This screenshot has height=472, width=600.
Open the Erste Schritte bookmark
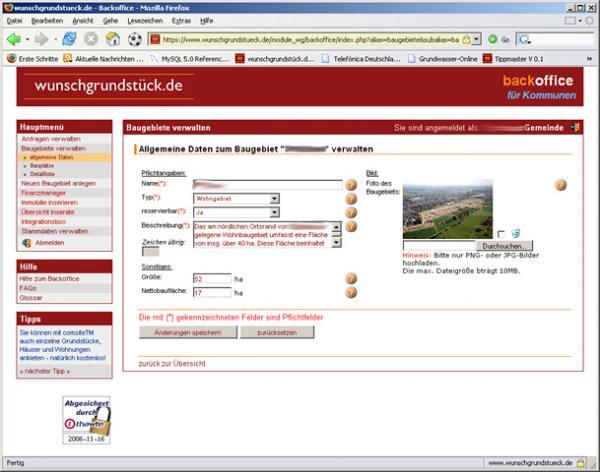tap(33, 59)
